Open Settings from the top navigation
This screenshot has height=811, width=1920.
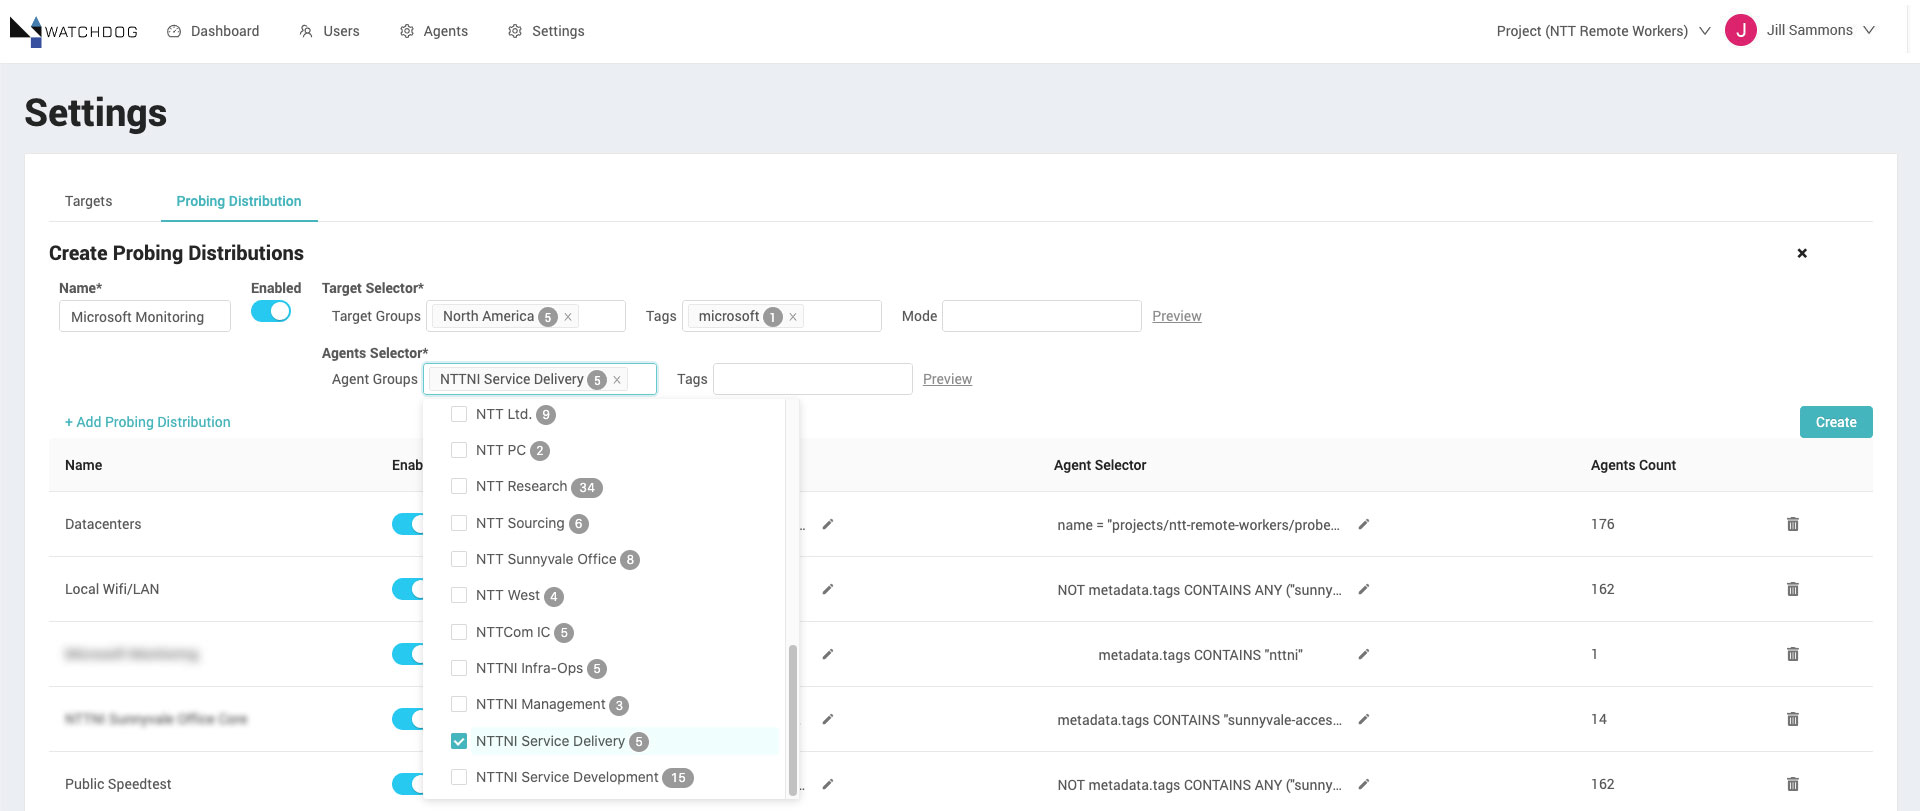(546, 31)
